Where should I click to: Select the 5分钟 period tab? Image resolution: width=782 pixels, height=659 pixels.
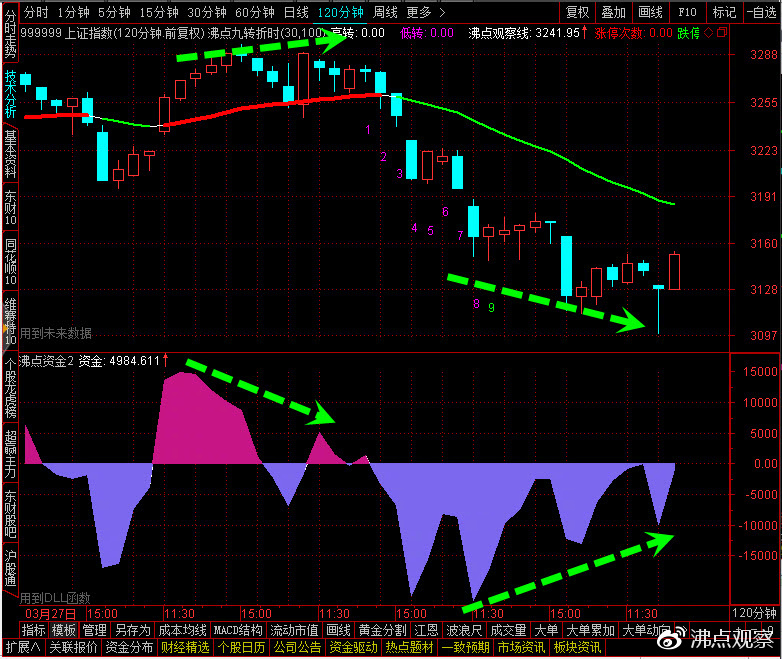[x=114, y=12]
